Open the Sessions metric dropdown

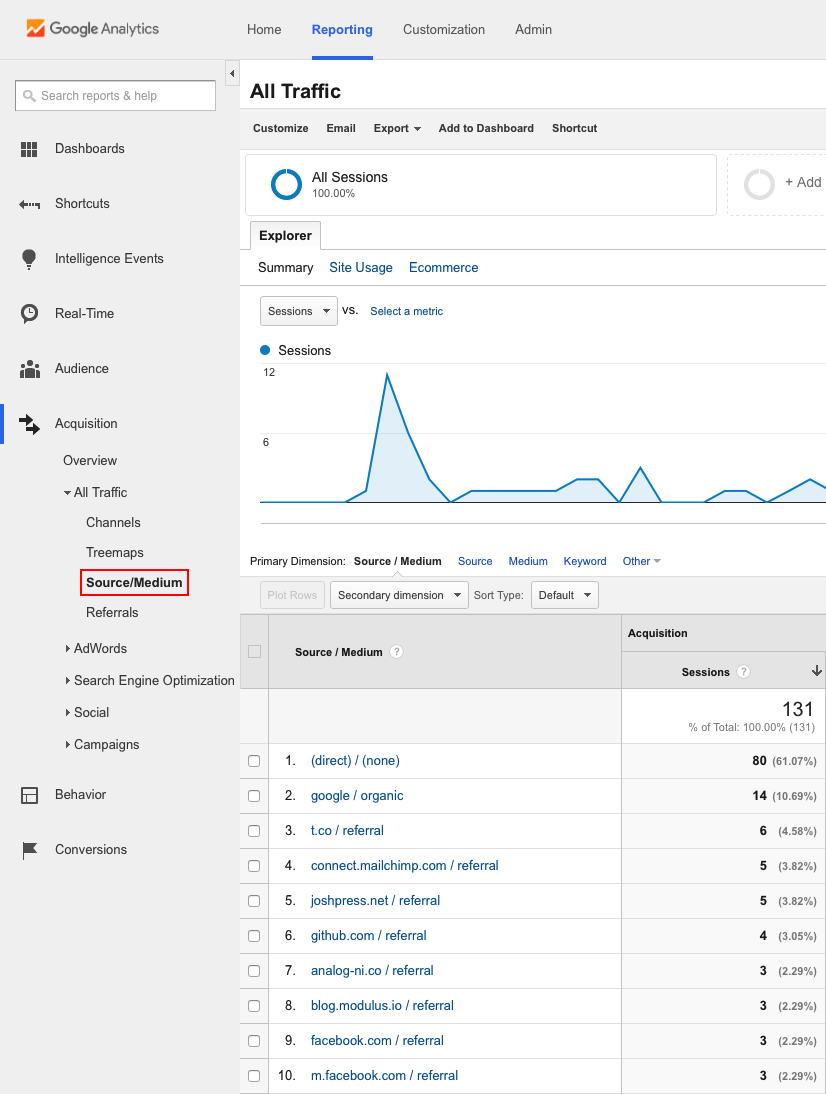[299, 311]
